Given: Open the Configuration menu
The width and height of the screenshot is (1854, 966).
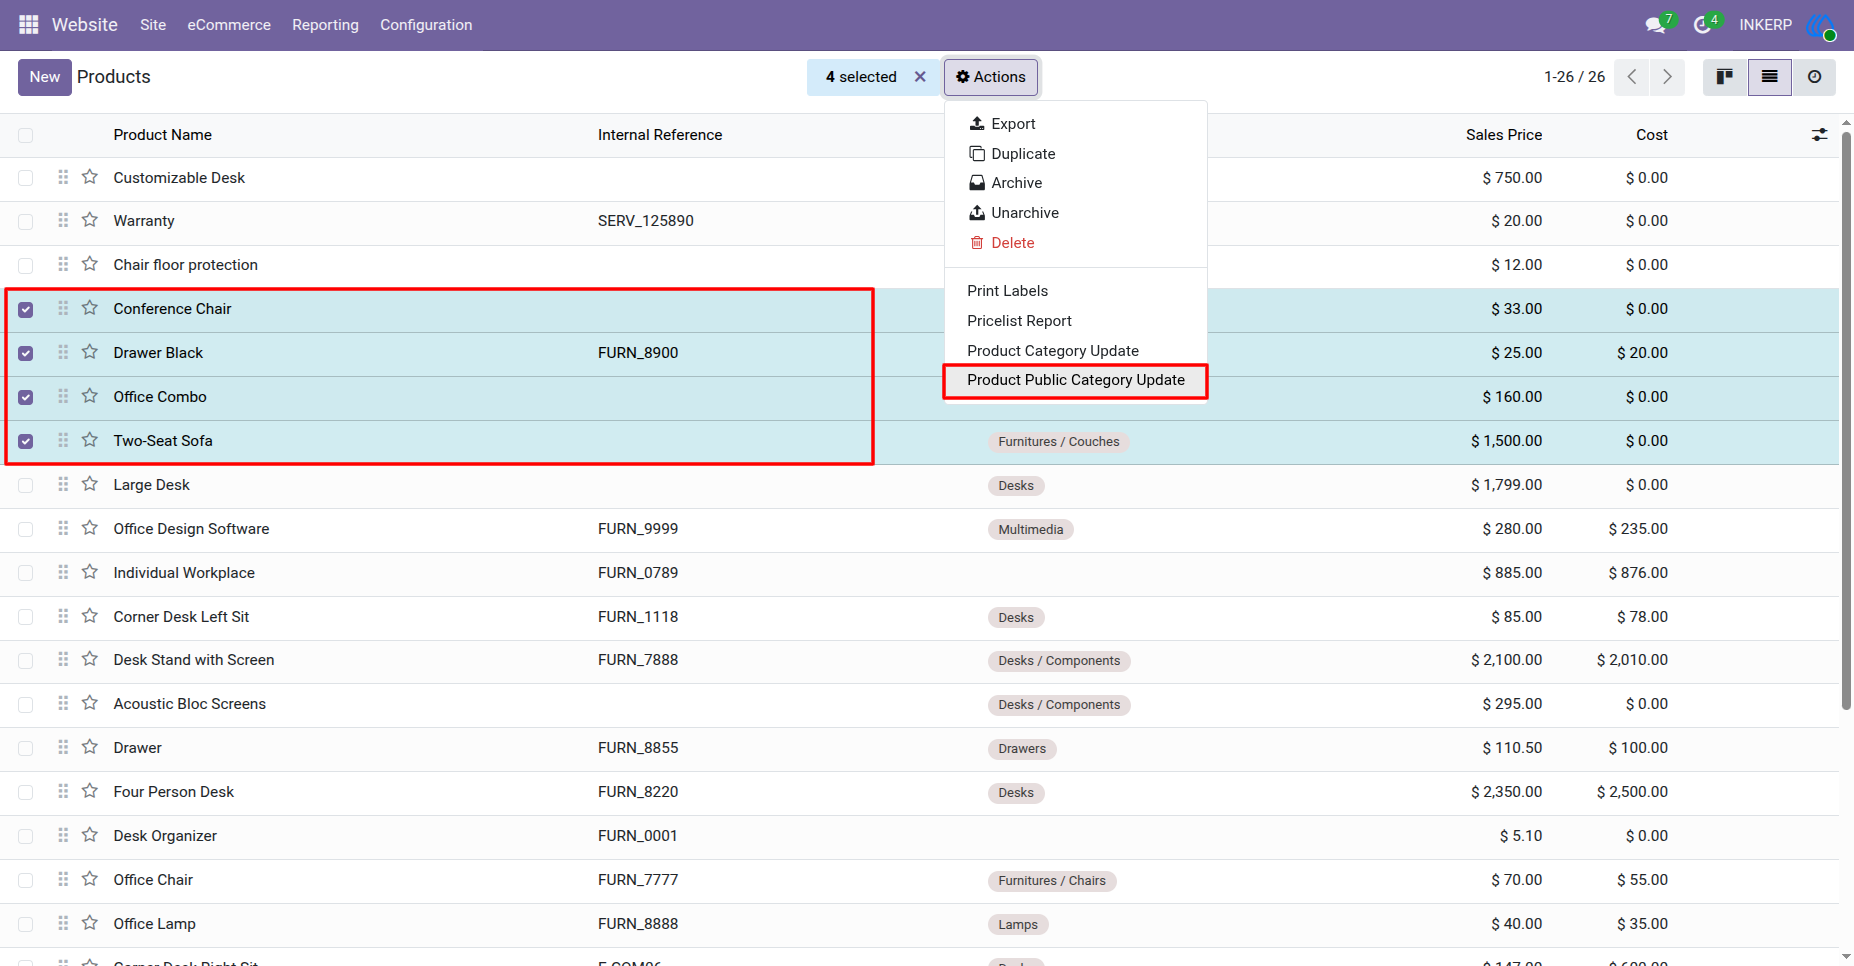Looking at the screenshot, I should [x=426, y=25].
